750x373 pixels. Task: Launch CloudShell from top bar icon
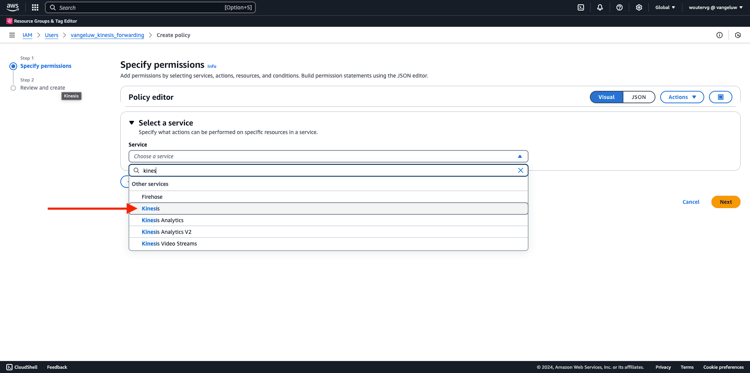(x=581, y=7)
